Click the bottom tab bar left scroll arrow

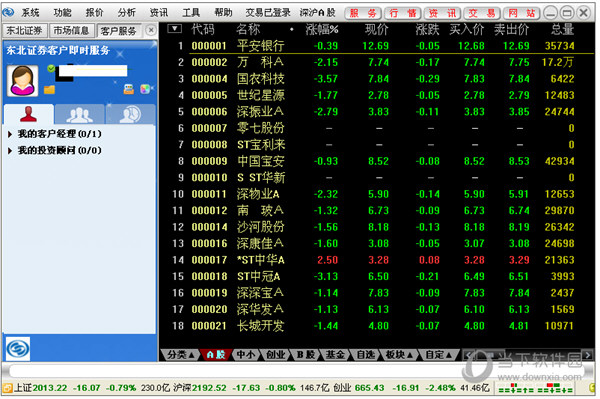tap(468, 355)
